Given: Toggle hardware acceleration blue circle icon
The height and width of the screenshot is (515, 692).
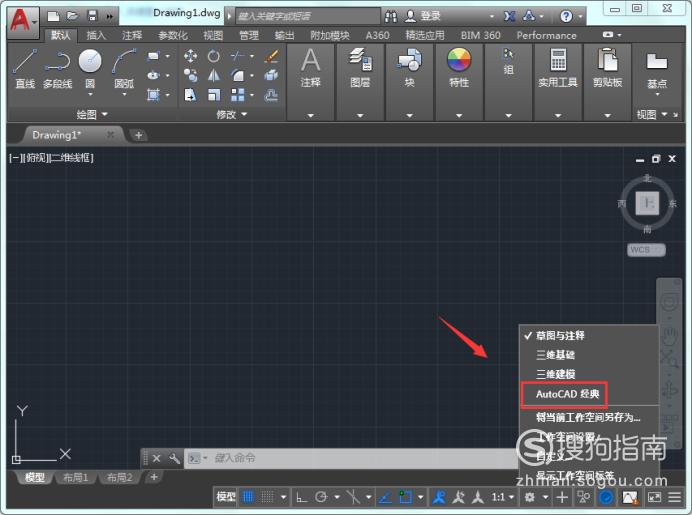Looking at the screenshot, I should coord(606,497).
